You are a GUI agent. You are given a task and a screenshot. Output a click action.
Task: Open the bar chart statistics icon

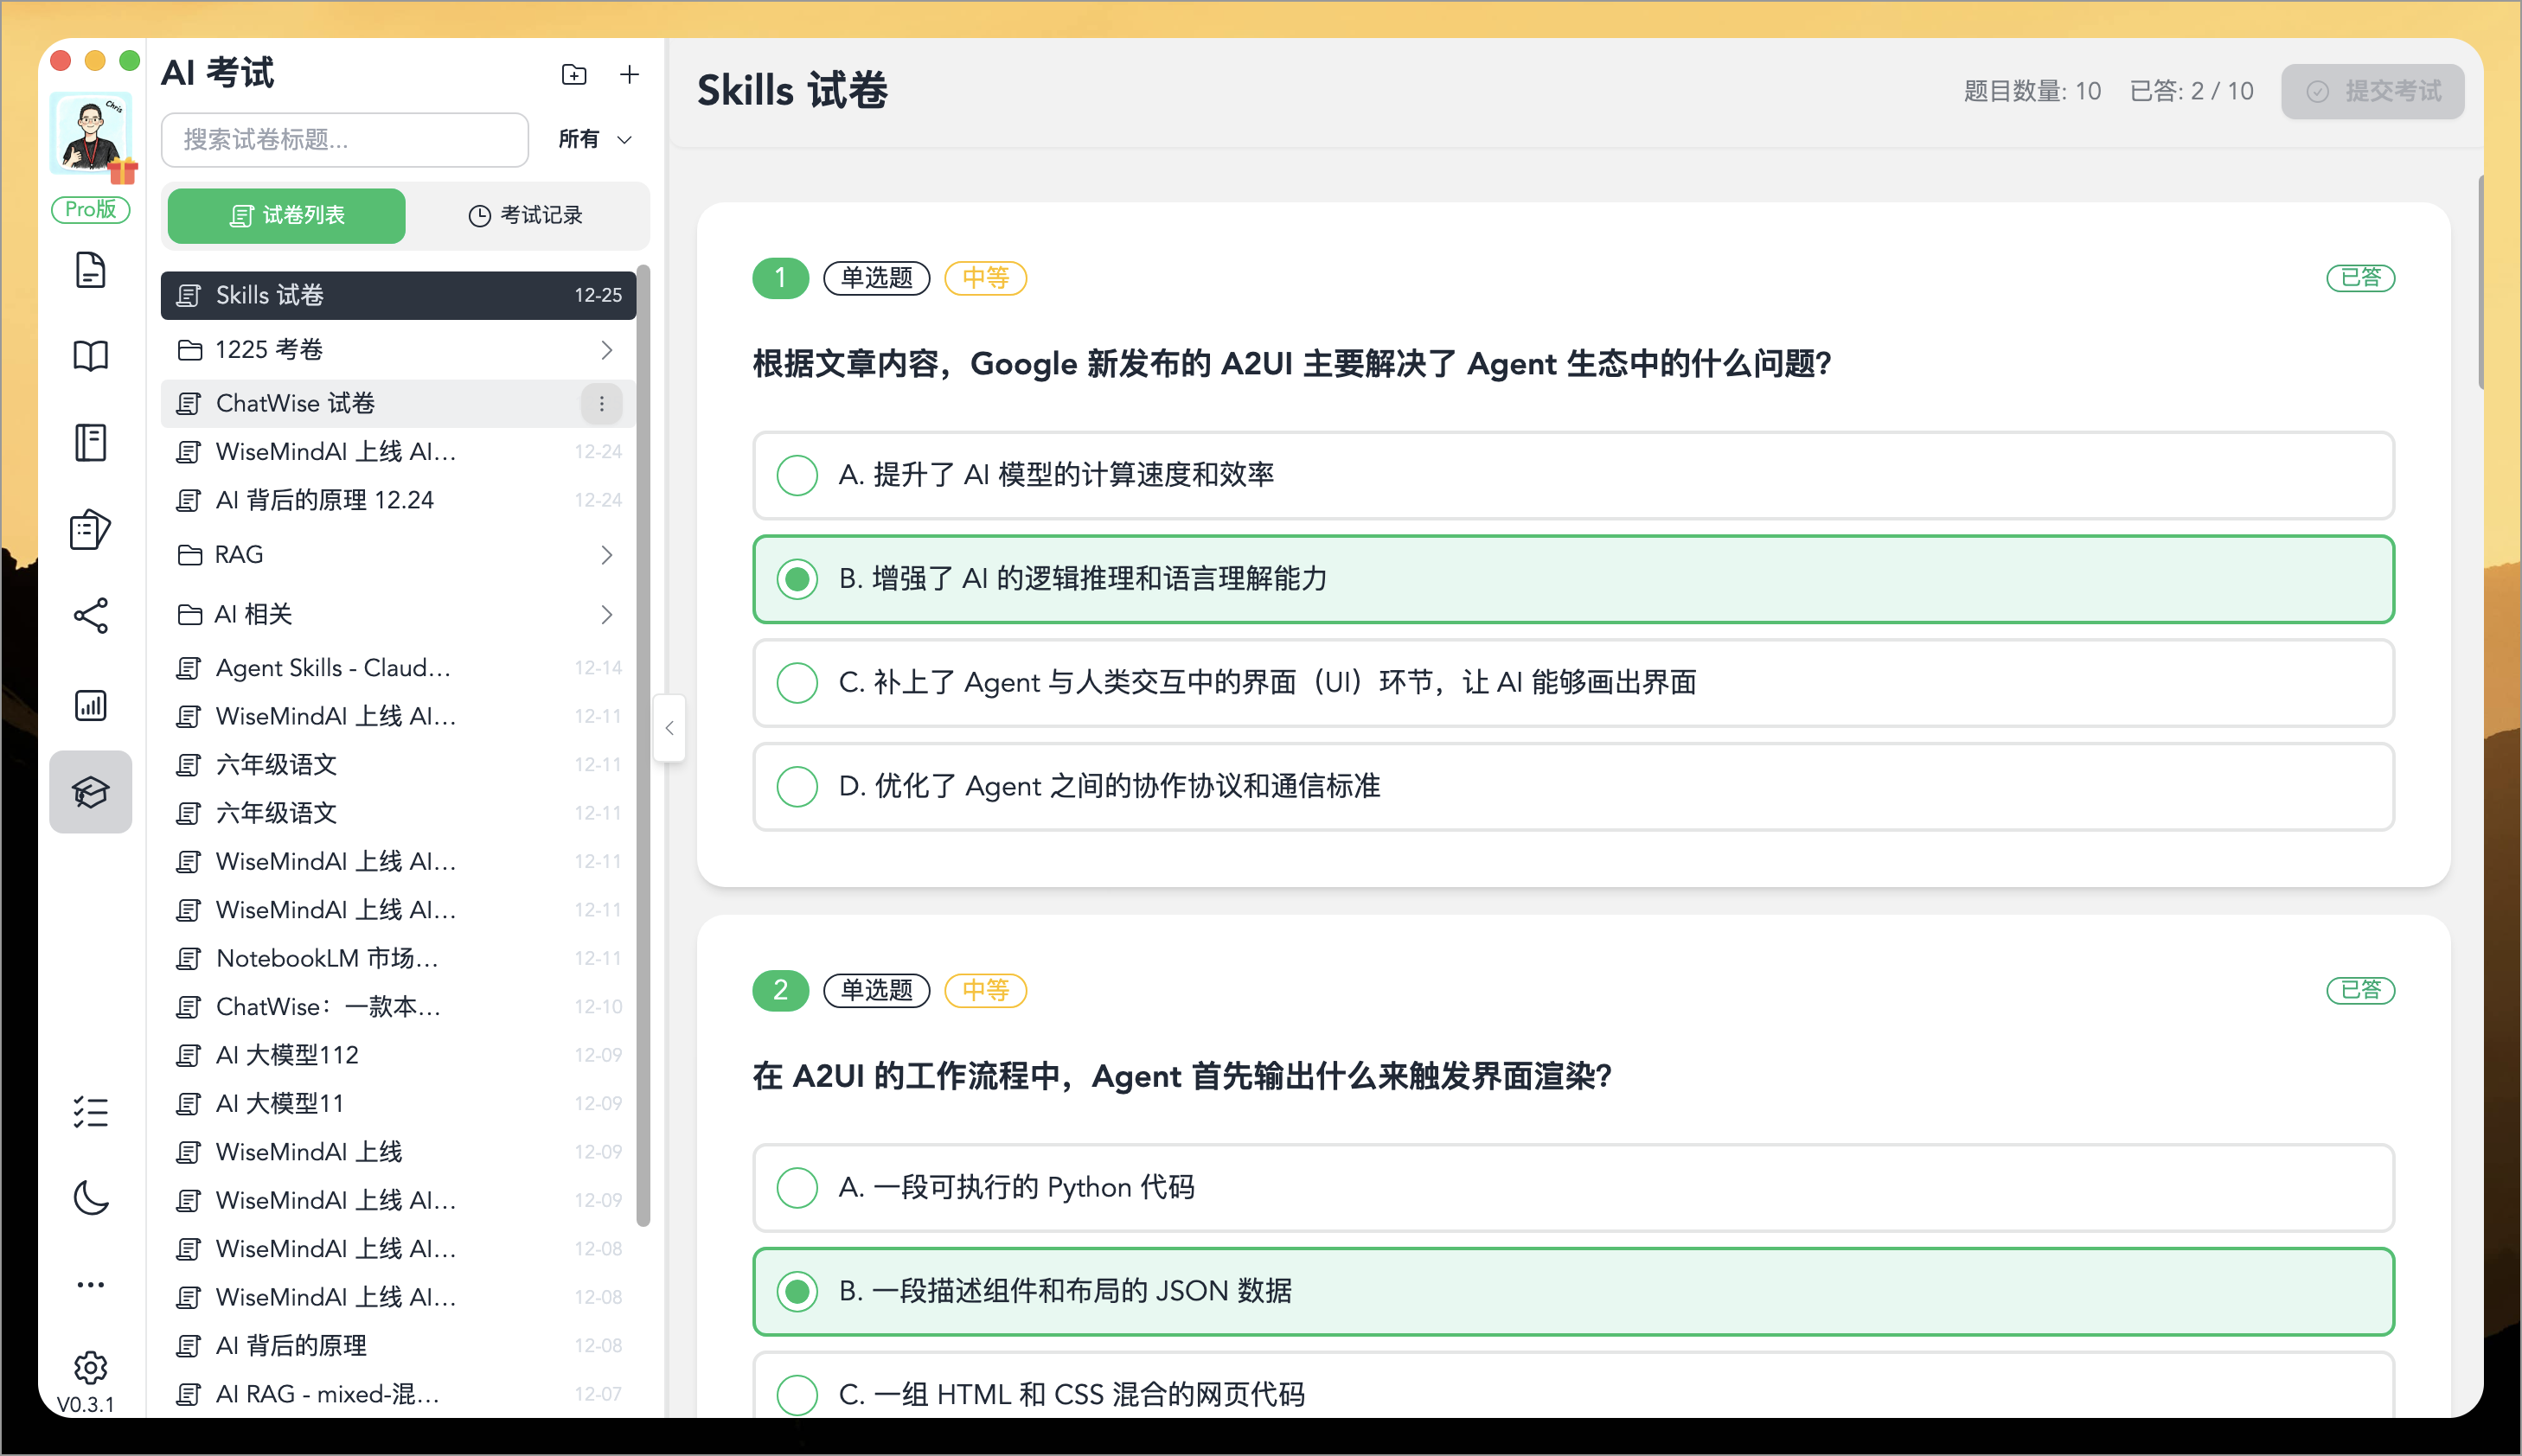click(x=91, y=705)
